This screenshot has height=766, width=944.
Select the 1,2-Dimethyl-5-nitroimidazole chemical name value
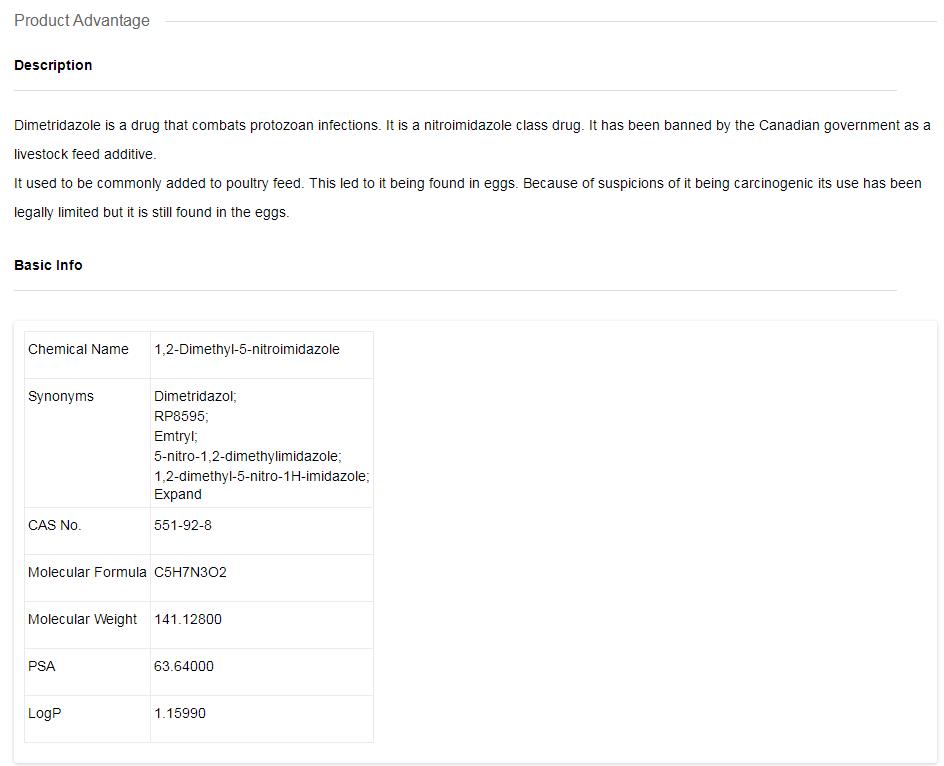tap(247, 349)
